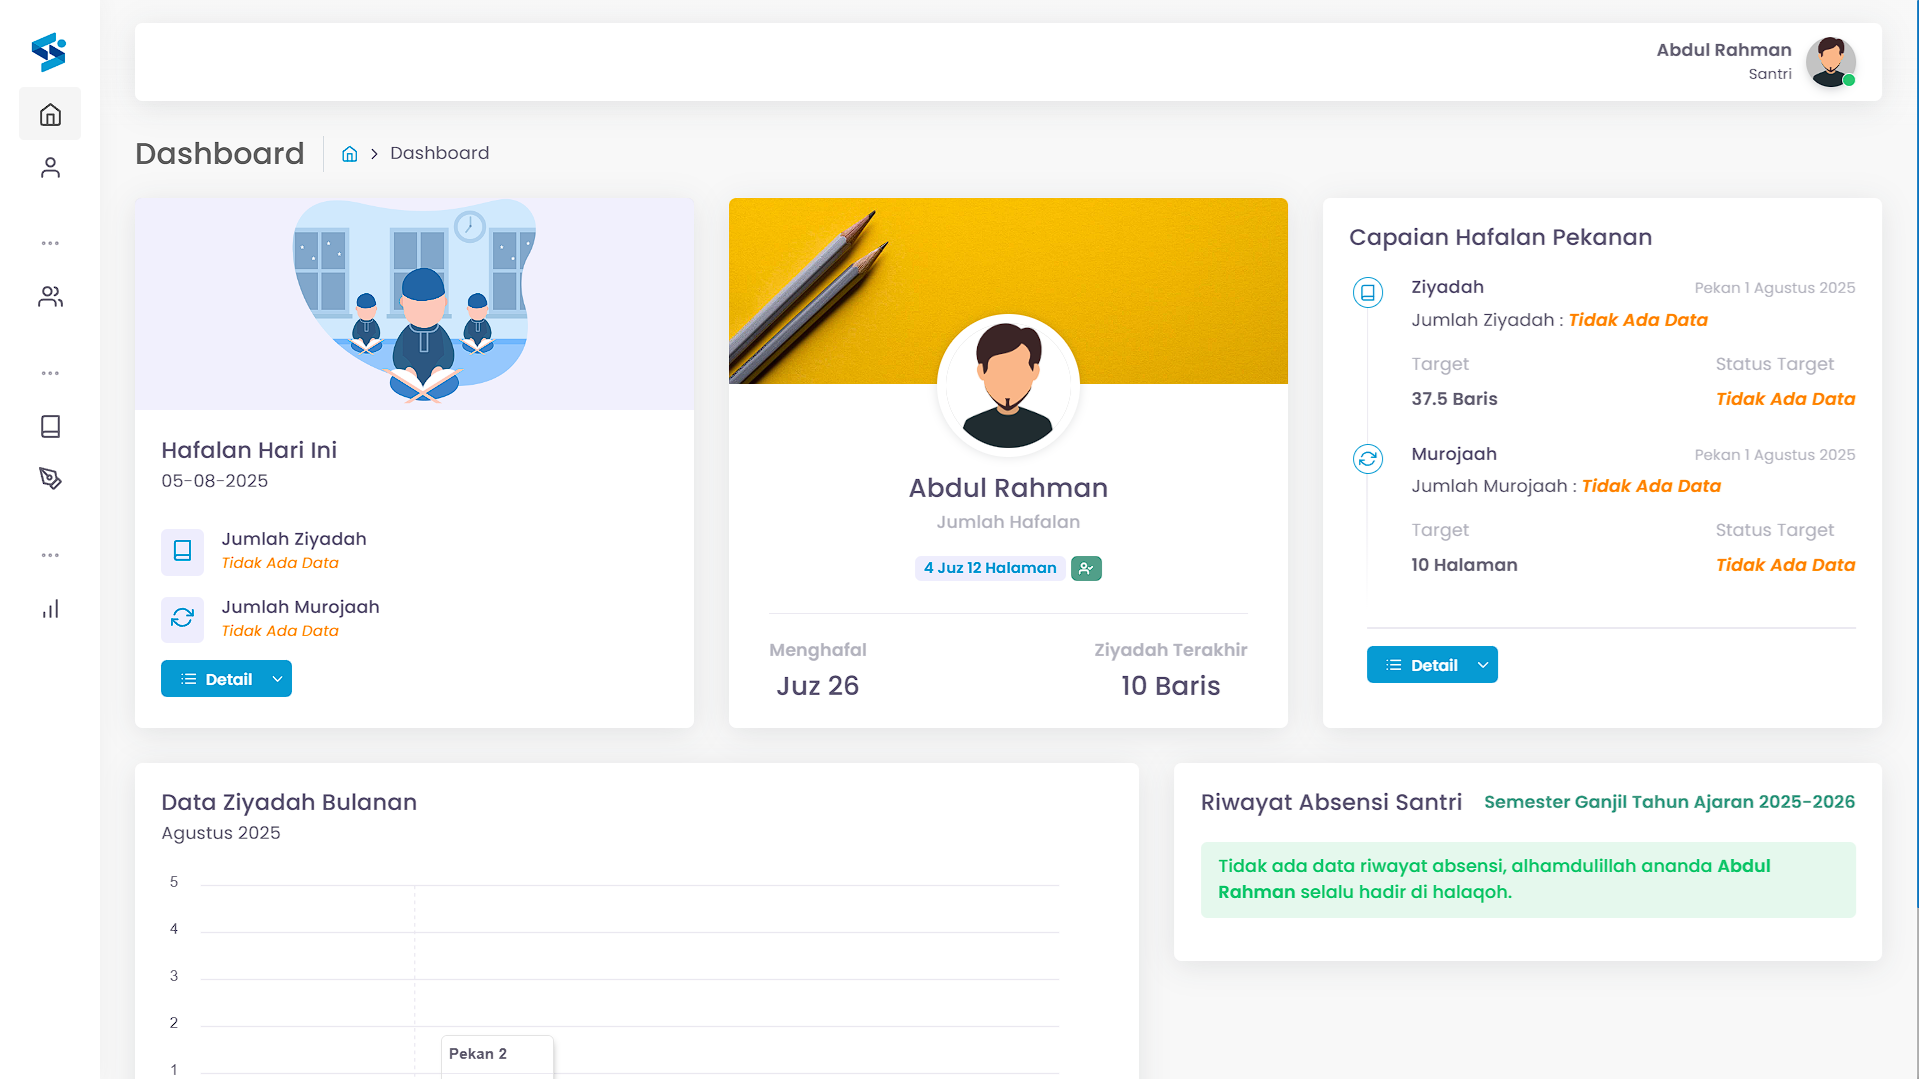Click the green user-check badge beside hafalan count

[1085, 568]
